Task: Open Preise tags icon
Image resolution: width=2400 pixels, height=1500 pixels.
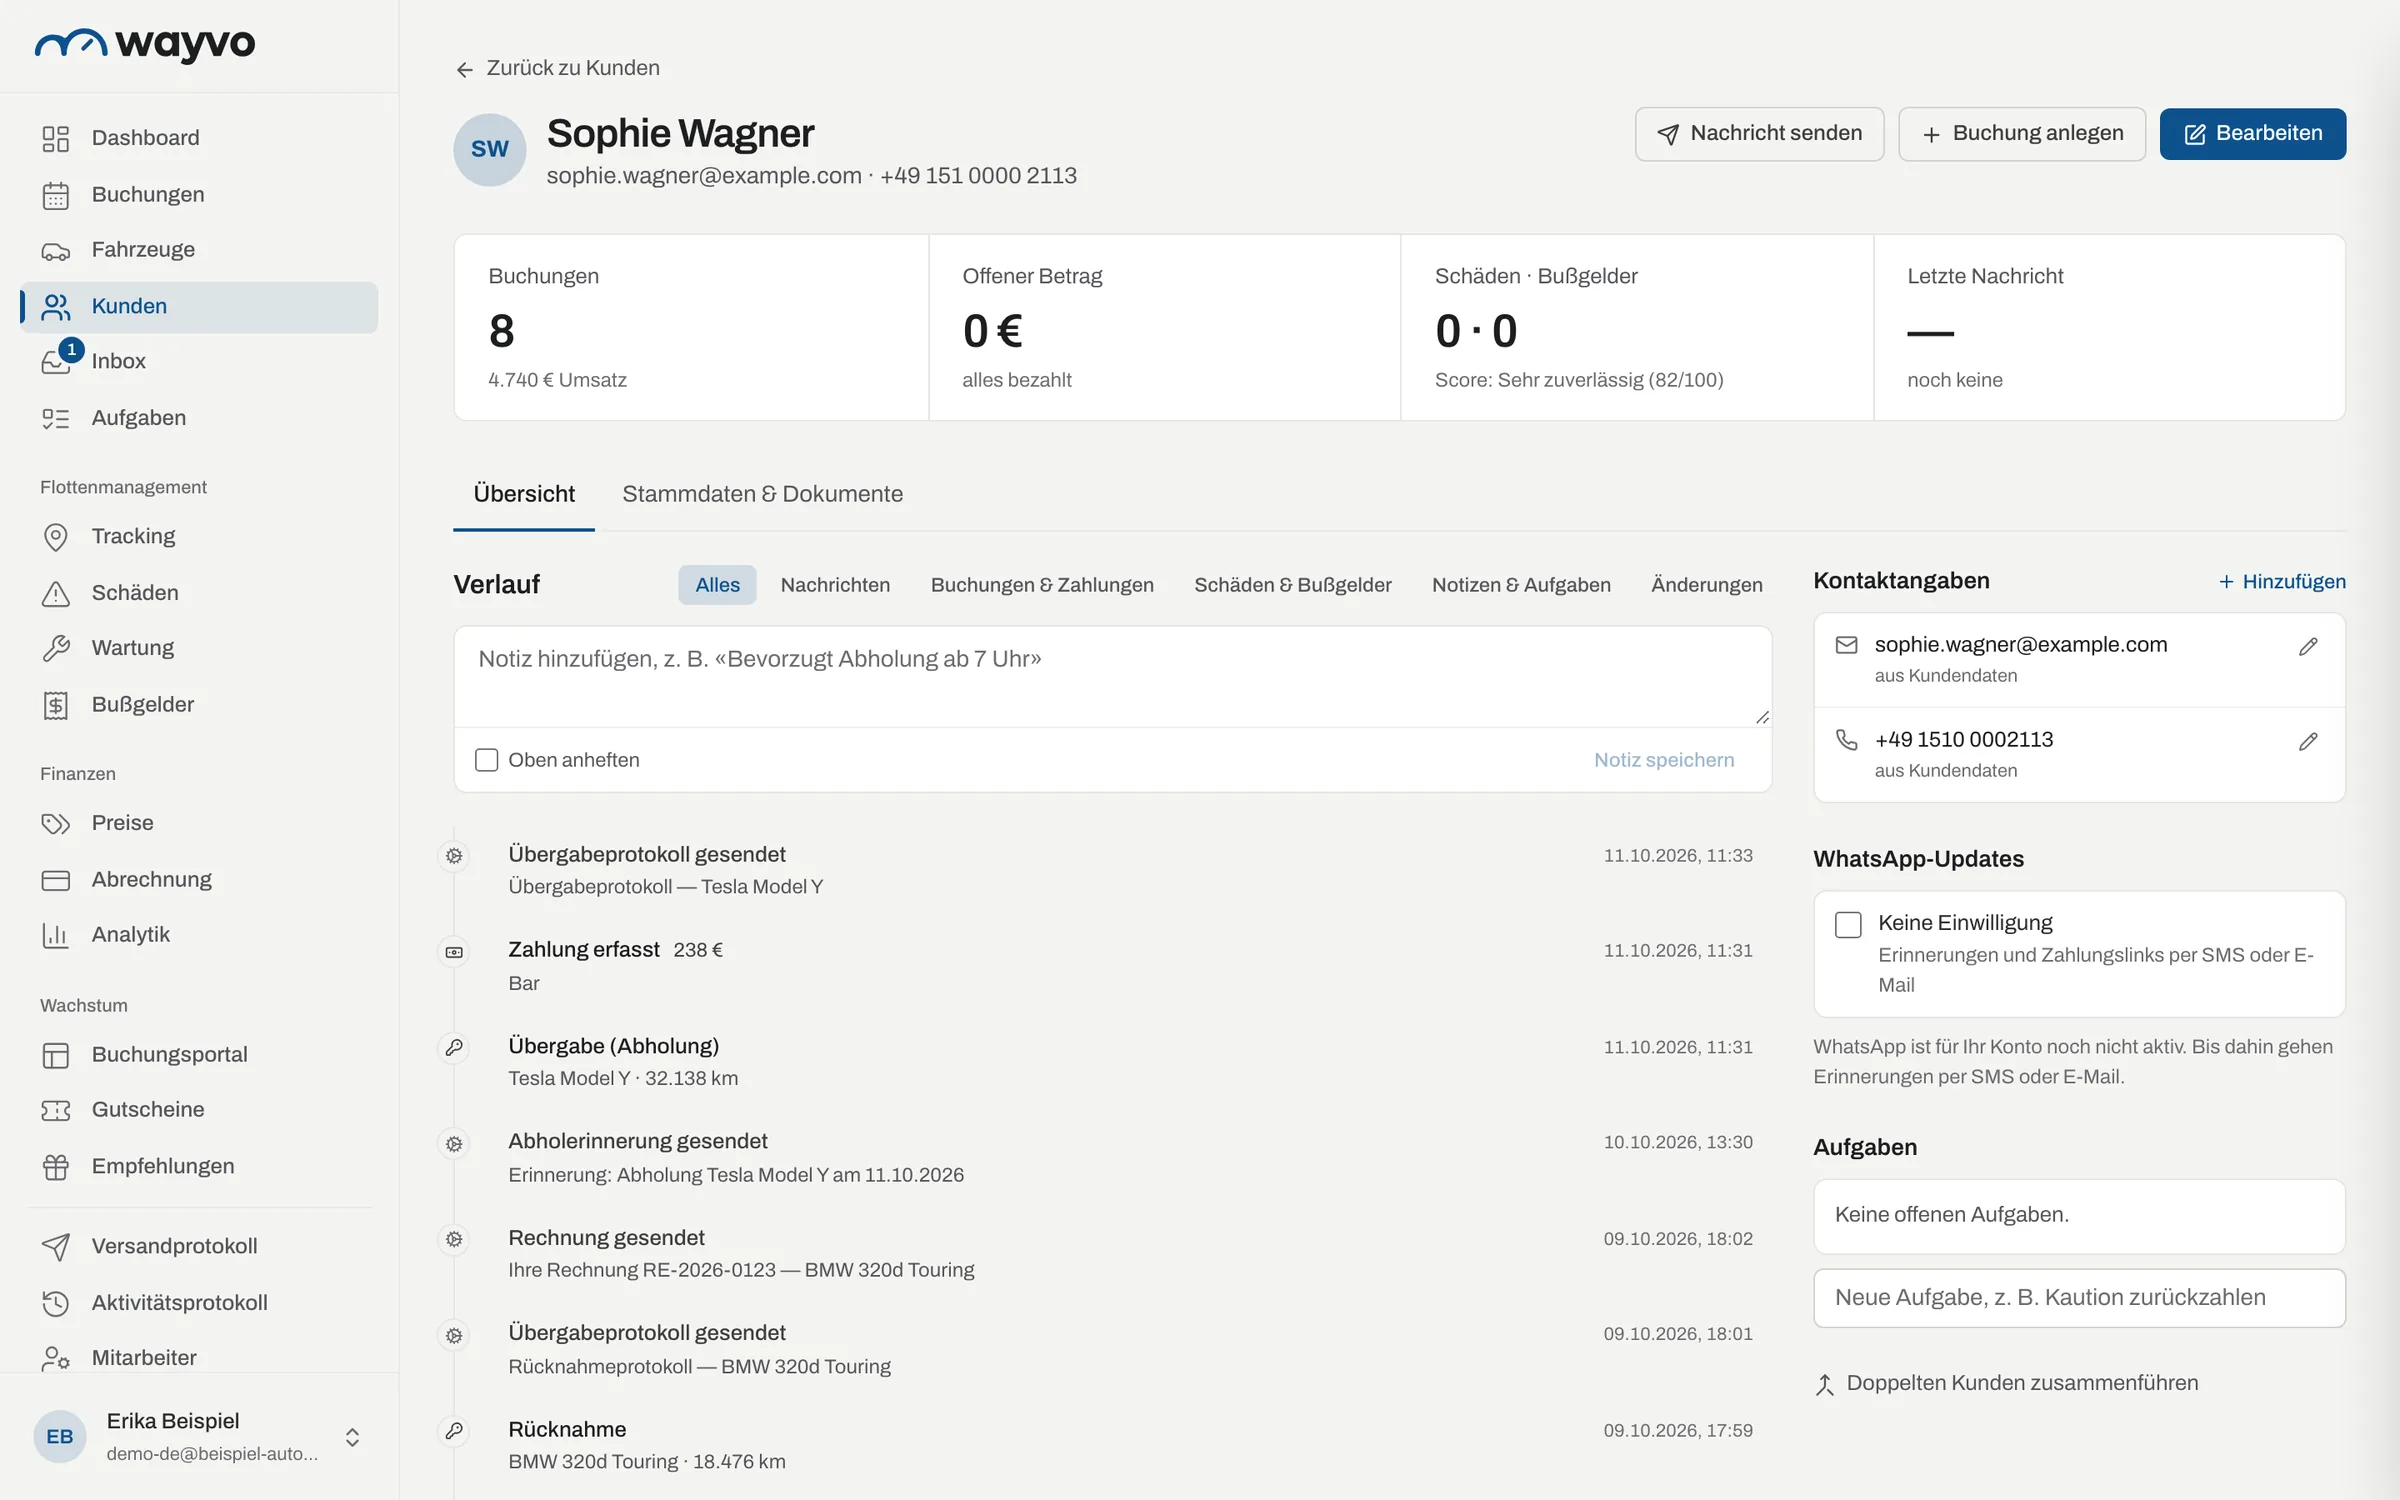Action: [x=56, y=823]
